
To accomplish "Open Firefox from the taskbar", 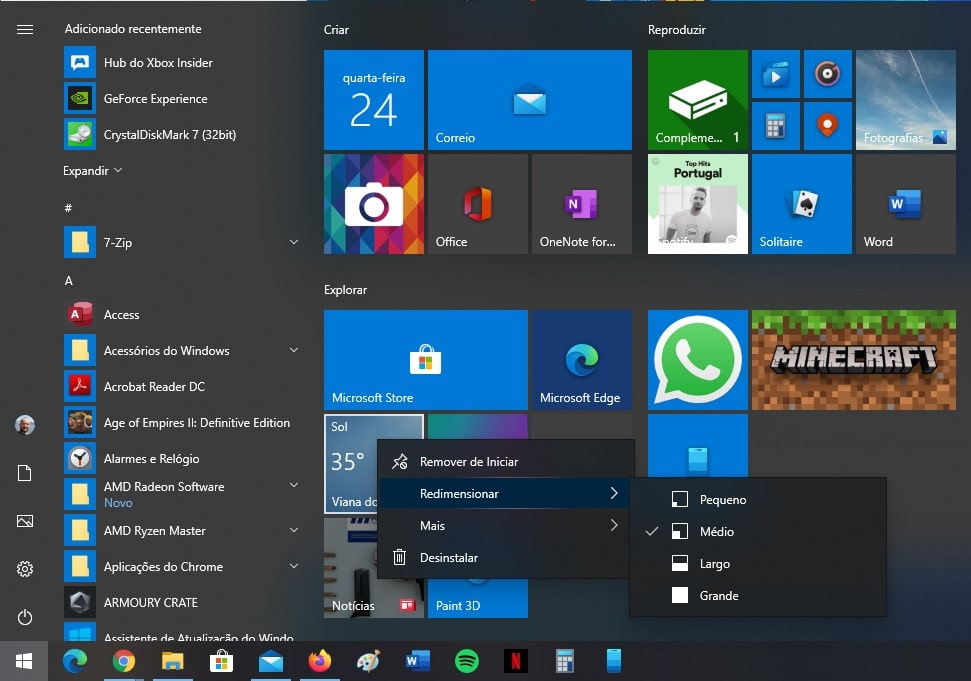I will (320, 661).
